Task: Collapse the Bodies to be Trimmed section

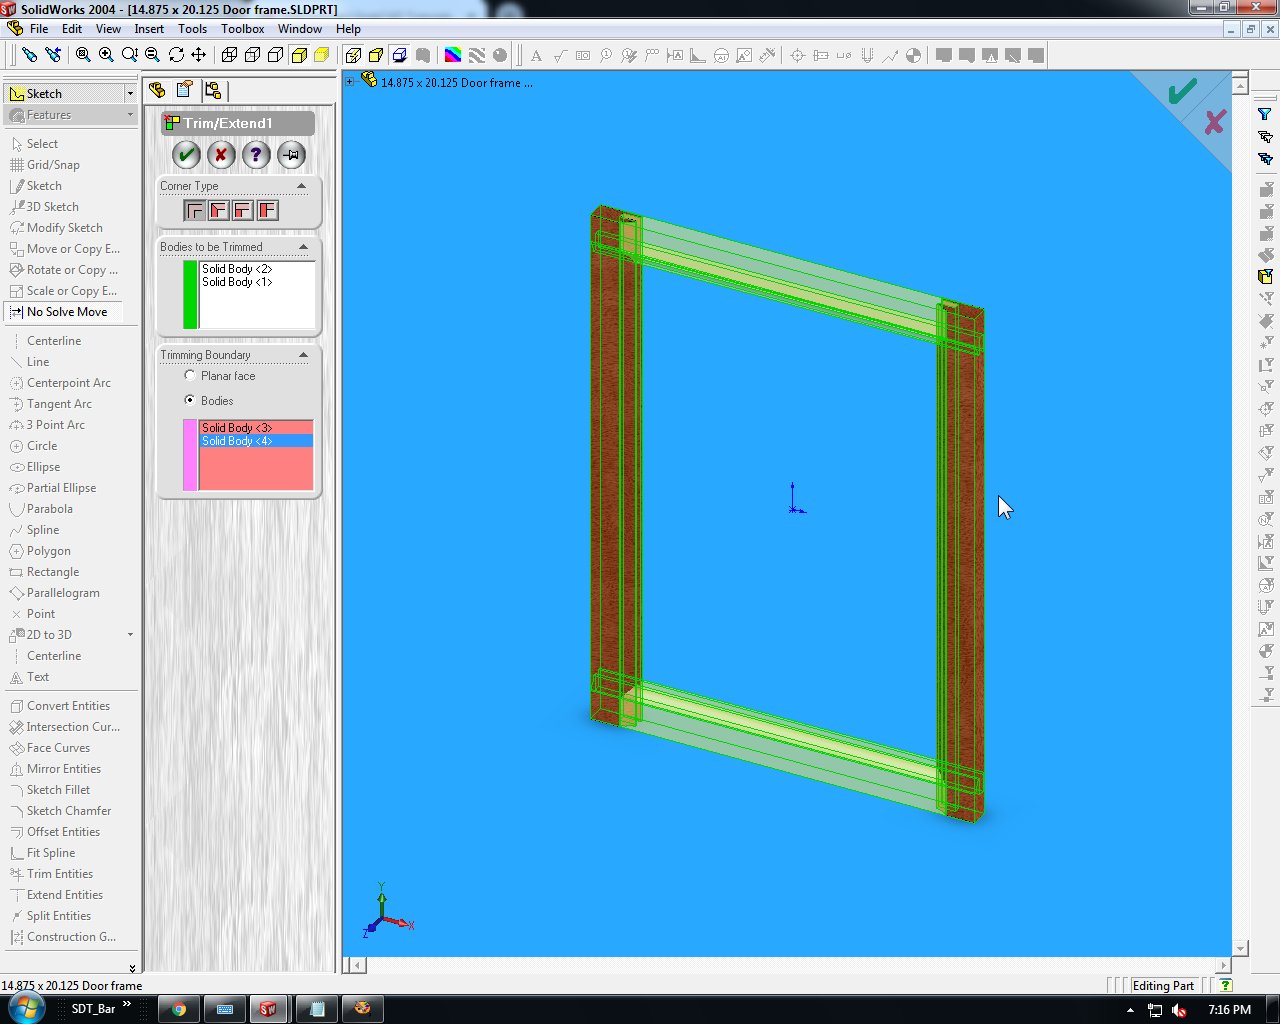Action: pyautogui.click(x=302, y=247)
